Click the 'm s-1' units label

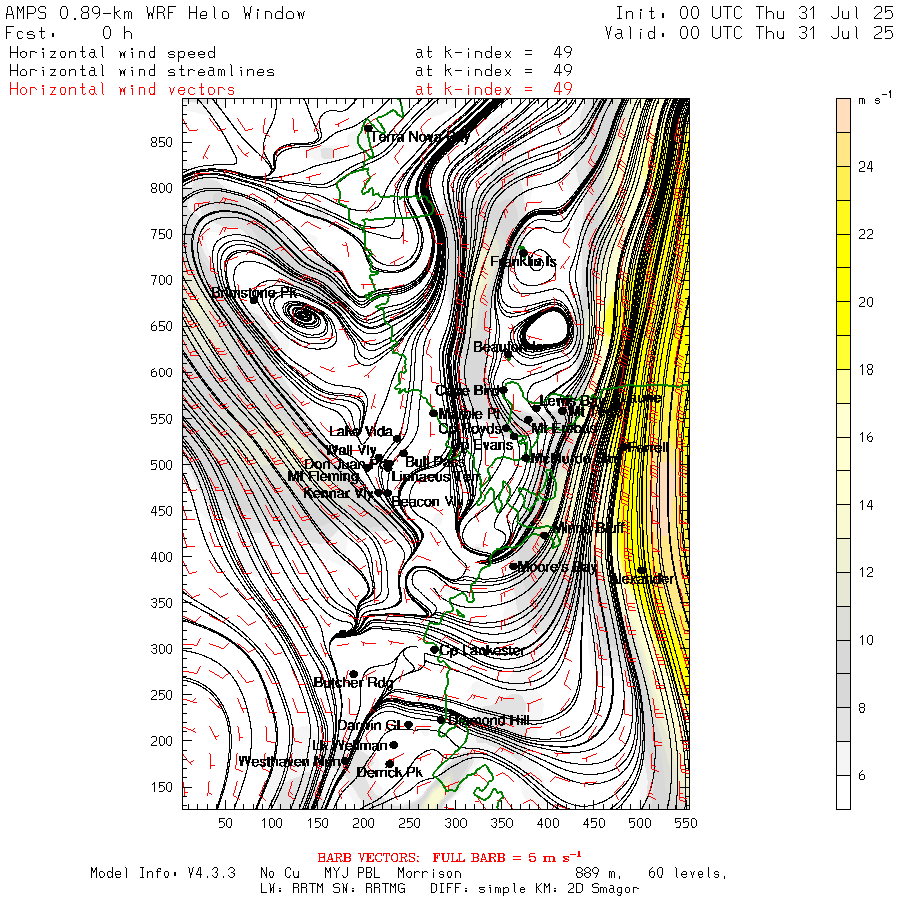click(x=875, y=98)
